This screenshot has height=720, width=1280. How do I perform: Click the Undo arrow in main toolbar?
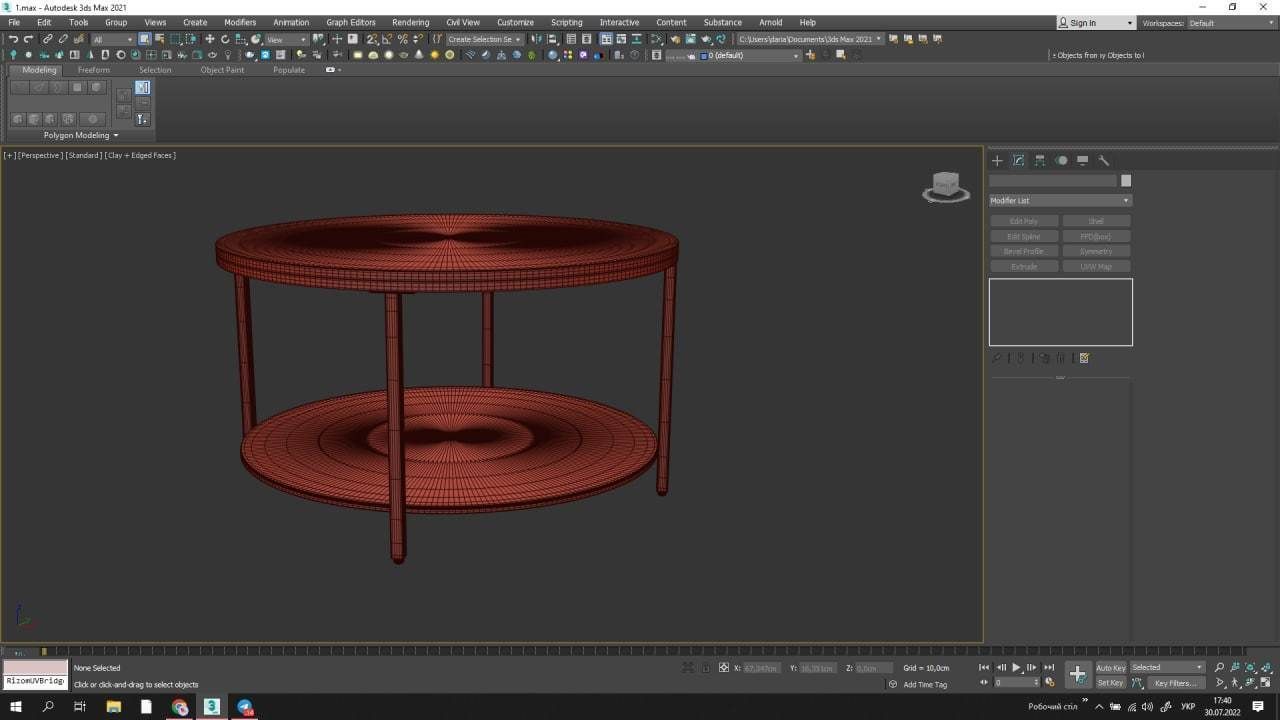coord(13,39)
